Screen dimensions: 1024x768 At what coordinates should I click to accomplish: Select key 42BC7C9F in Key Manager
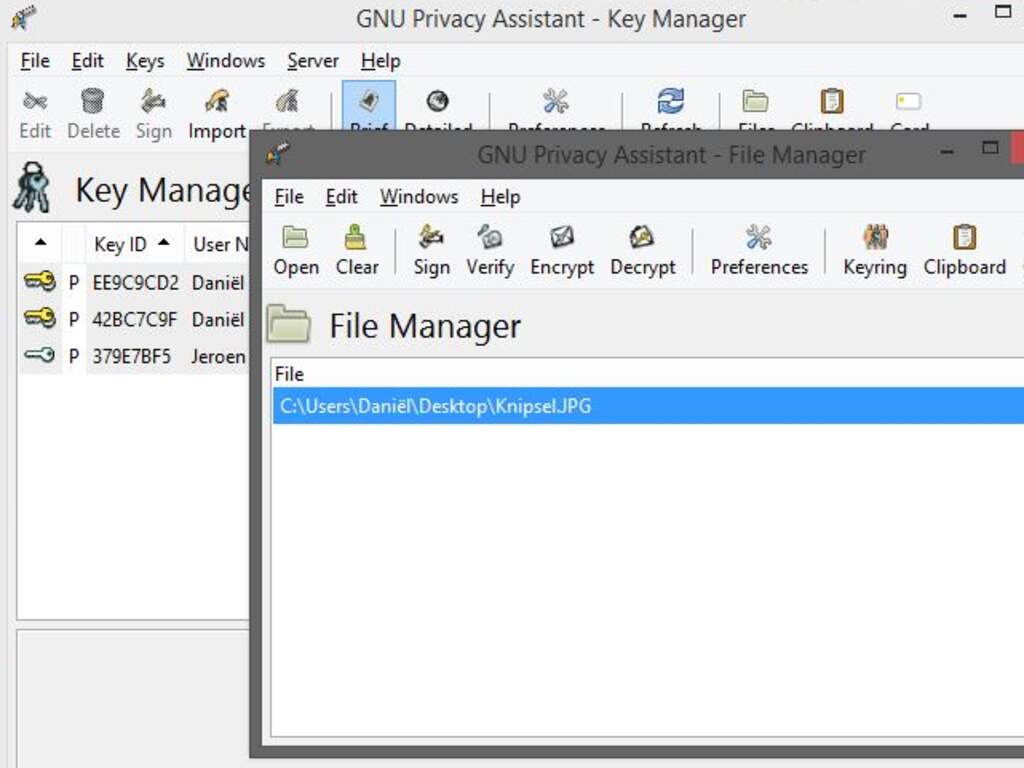135,319
